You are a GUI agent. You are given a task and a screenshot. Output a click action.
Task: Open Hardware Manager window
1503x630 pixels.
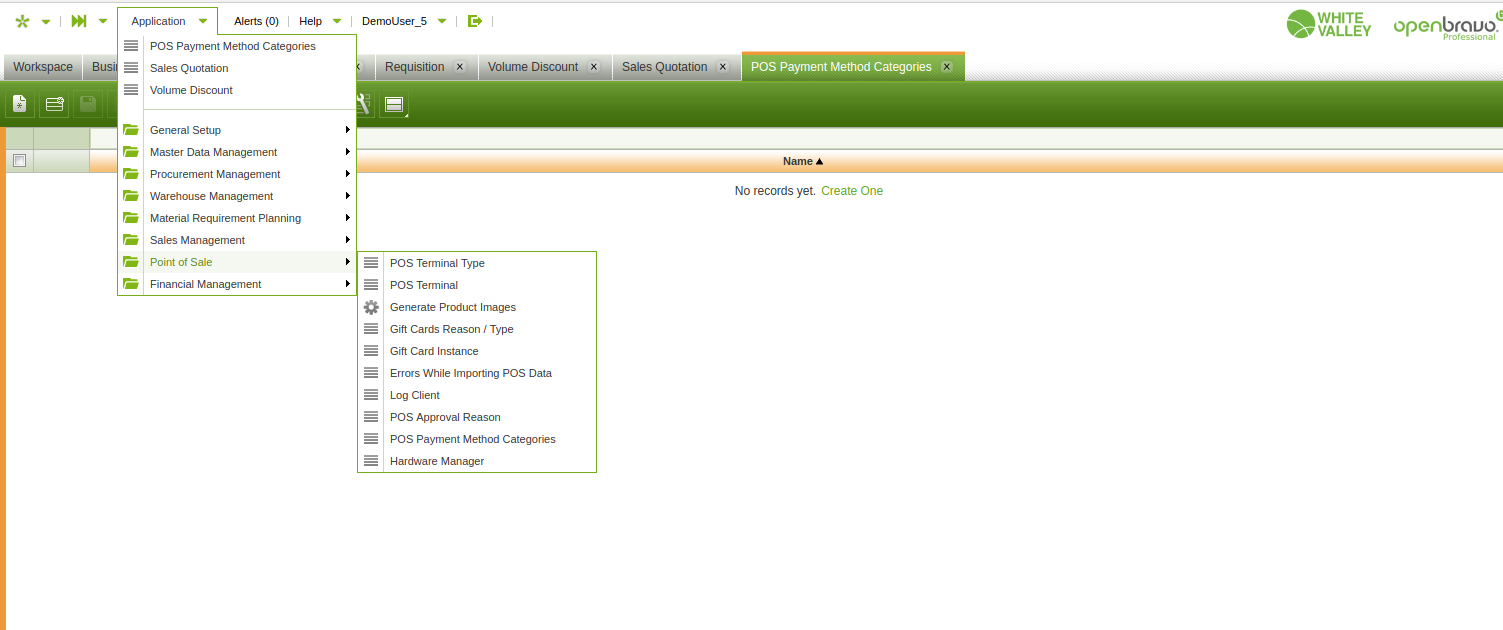477,461
